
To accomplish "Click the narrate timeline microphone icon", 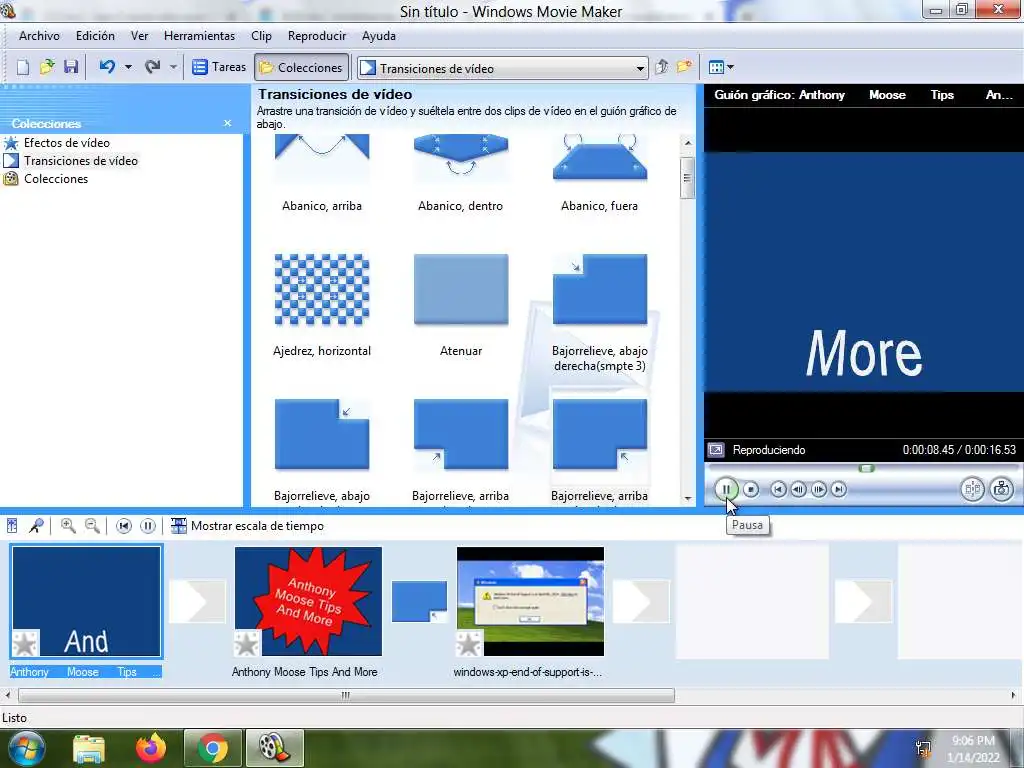I will coord(37,526).
